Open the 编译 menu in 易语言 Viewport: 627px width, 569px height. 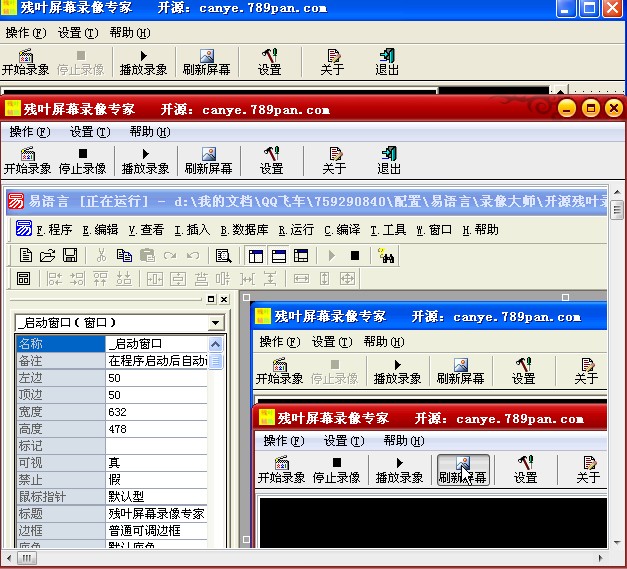pyautogui.click(x=342, y=229)
